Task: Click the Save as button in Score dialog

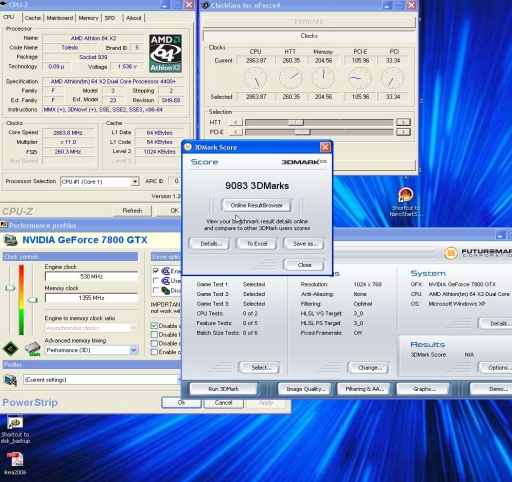Action: point(305,244)
